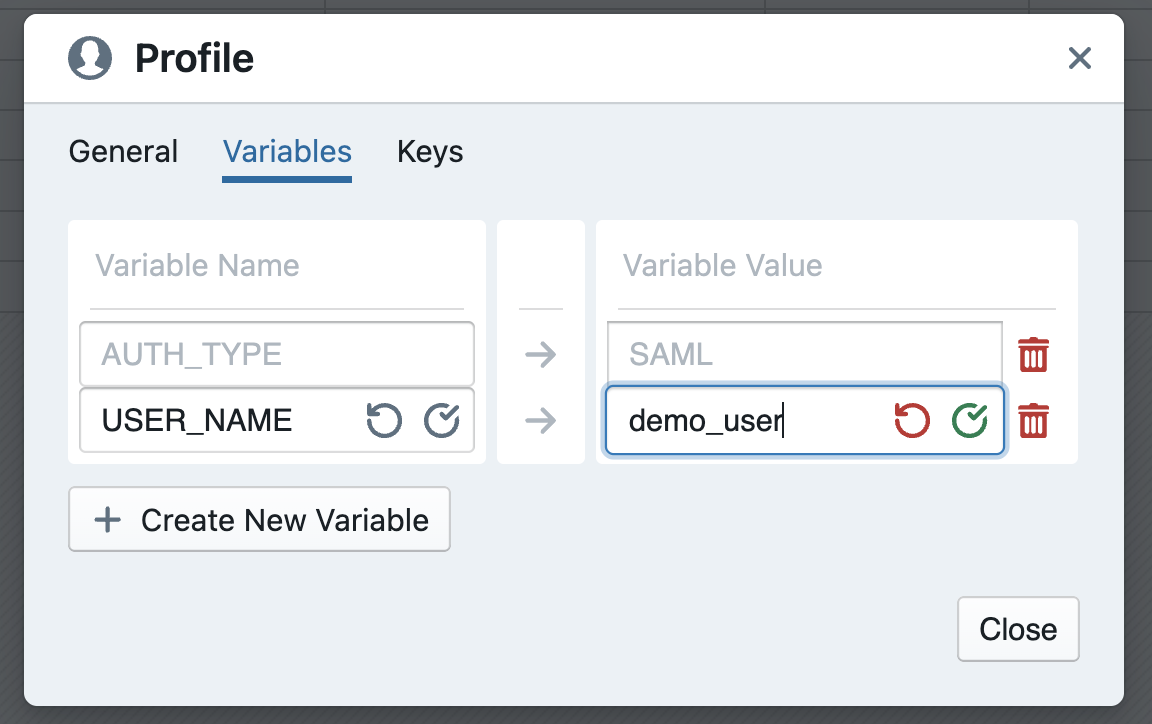Click the arrow between USER_NAME and demo_user
Screen dimensions: 1152x724
pyautogui.click(x=540, y=421)
